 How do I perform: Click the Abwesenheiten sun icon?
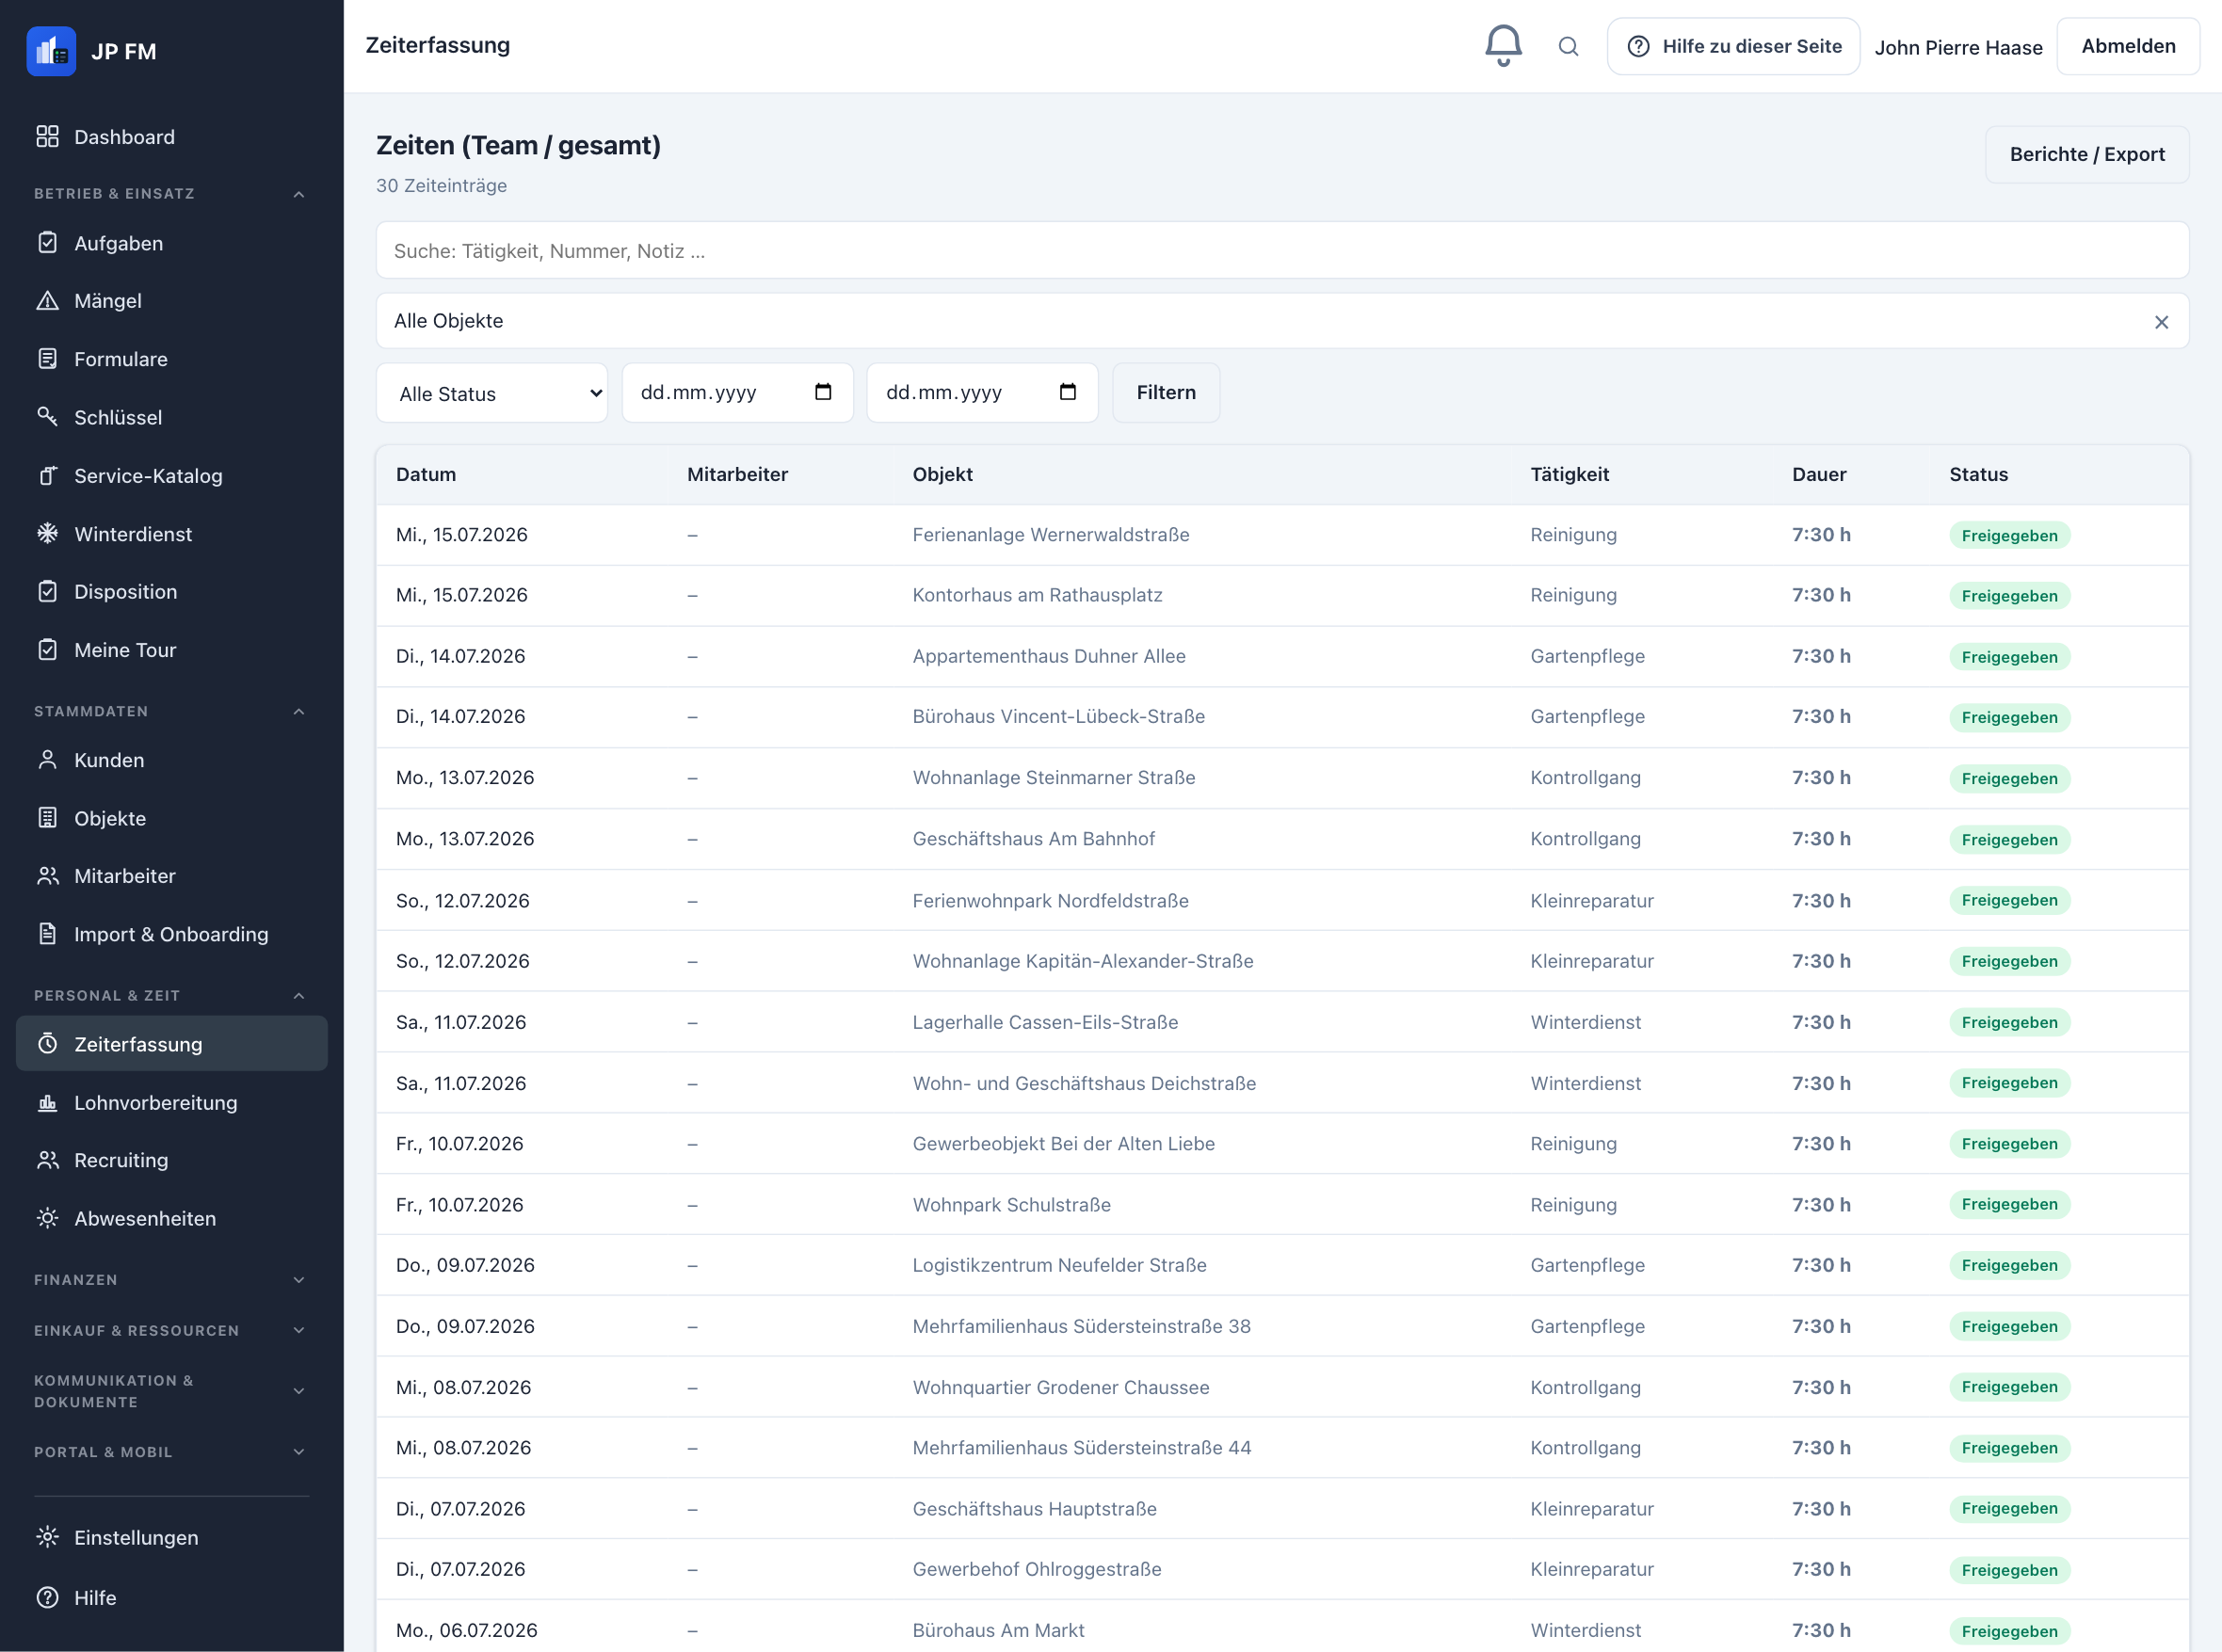click(x=47, y=1218)
